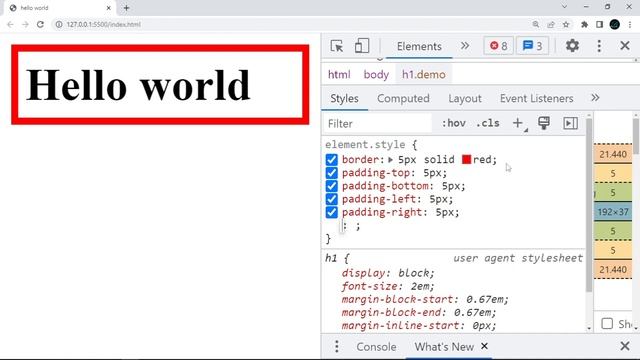Activate the inspect element picker tool
The height and width of the screenshot is (360, 640).
(337, 46)
